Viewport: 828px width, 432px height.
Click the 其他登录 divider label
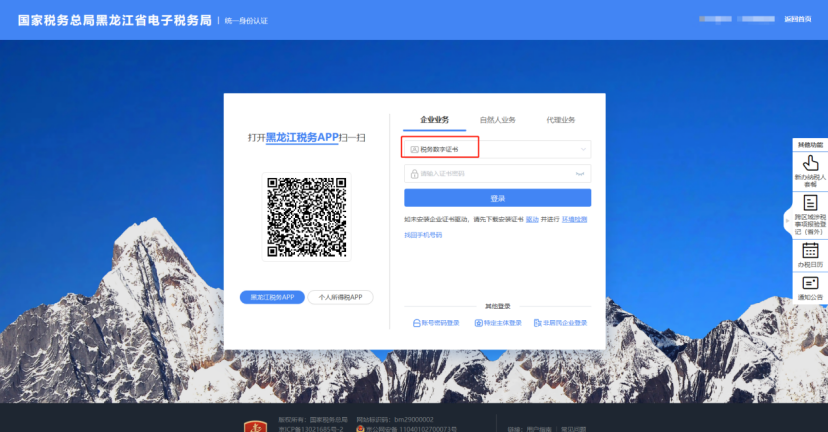pyautogui.click(x=497, y=306)
